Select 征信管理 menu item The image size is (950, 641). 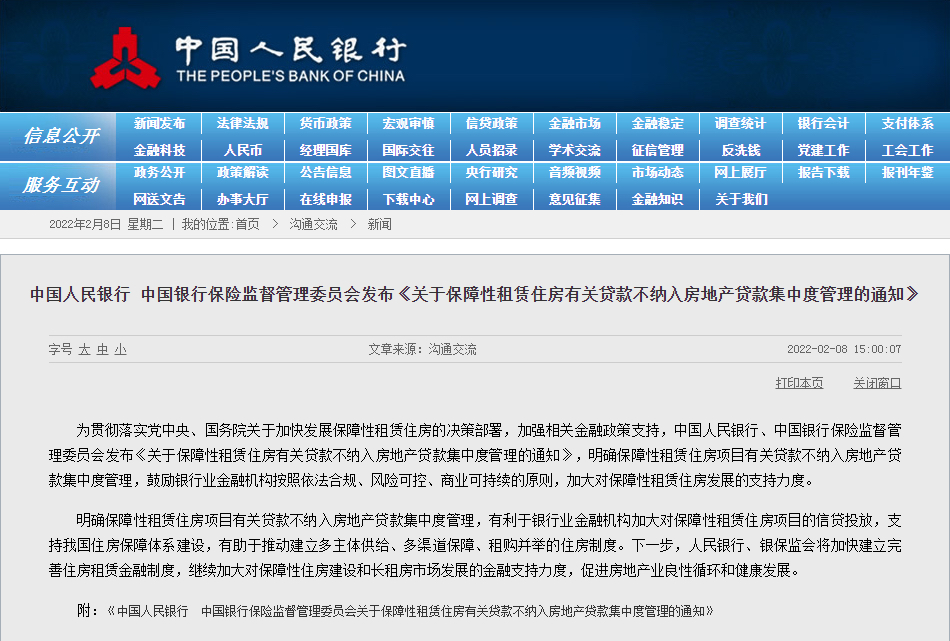coord(657,150)
